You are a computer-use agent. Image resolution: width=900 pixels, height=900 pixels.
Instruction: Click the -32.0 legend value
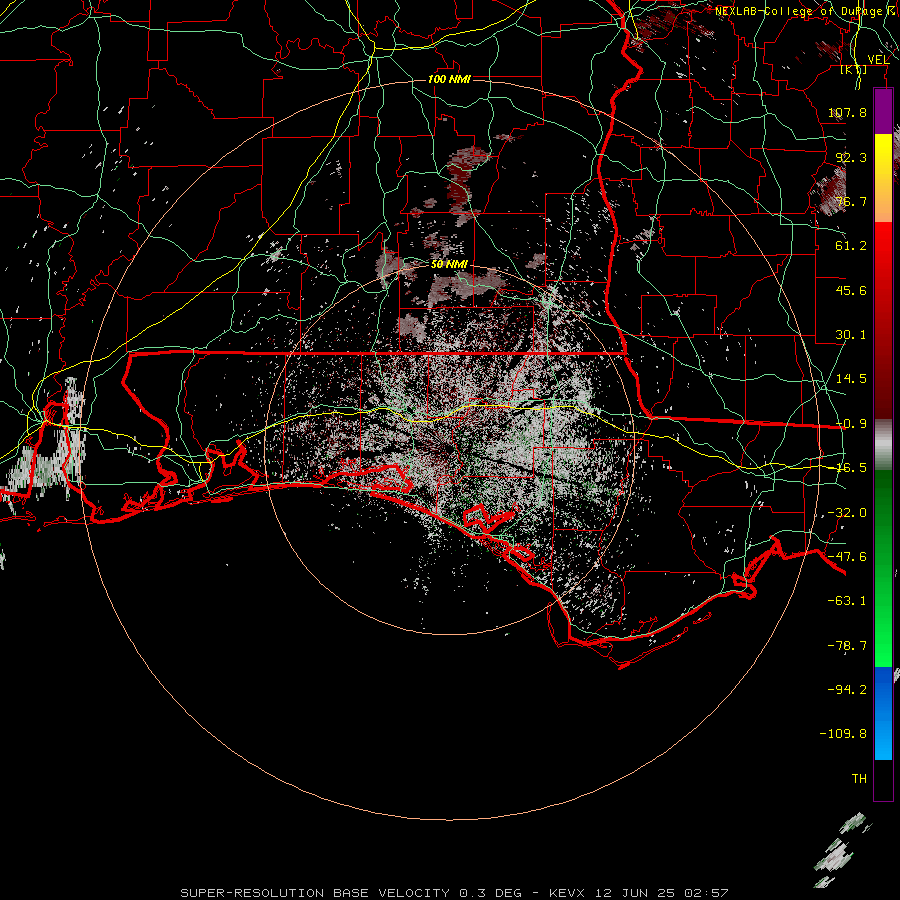coord(847,513)
